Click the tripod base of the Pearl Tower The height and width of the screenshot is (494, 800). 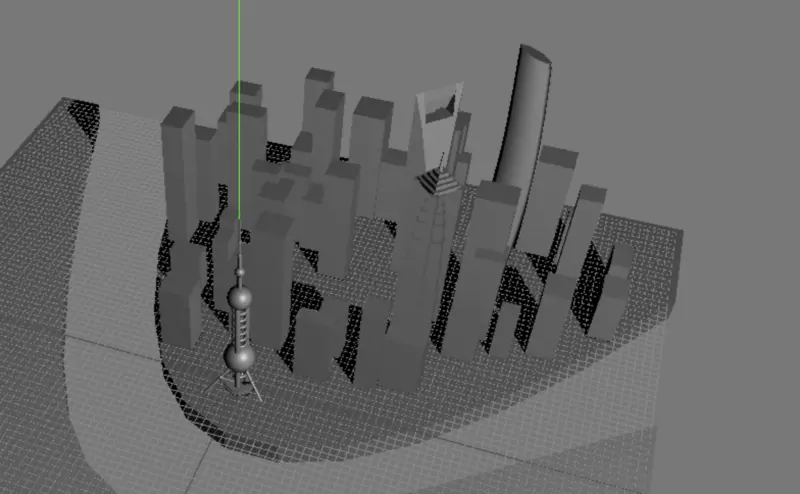[236, 384]
